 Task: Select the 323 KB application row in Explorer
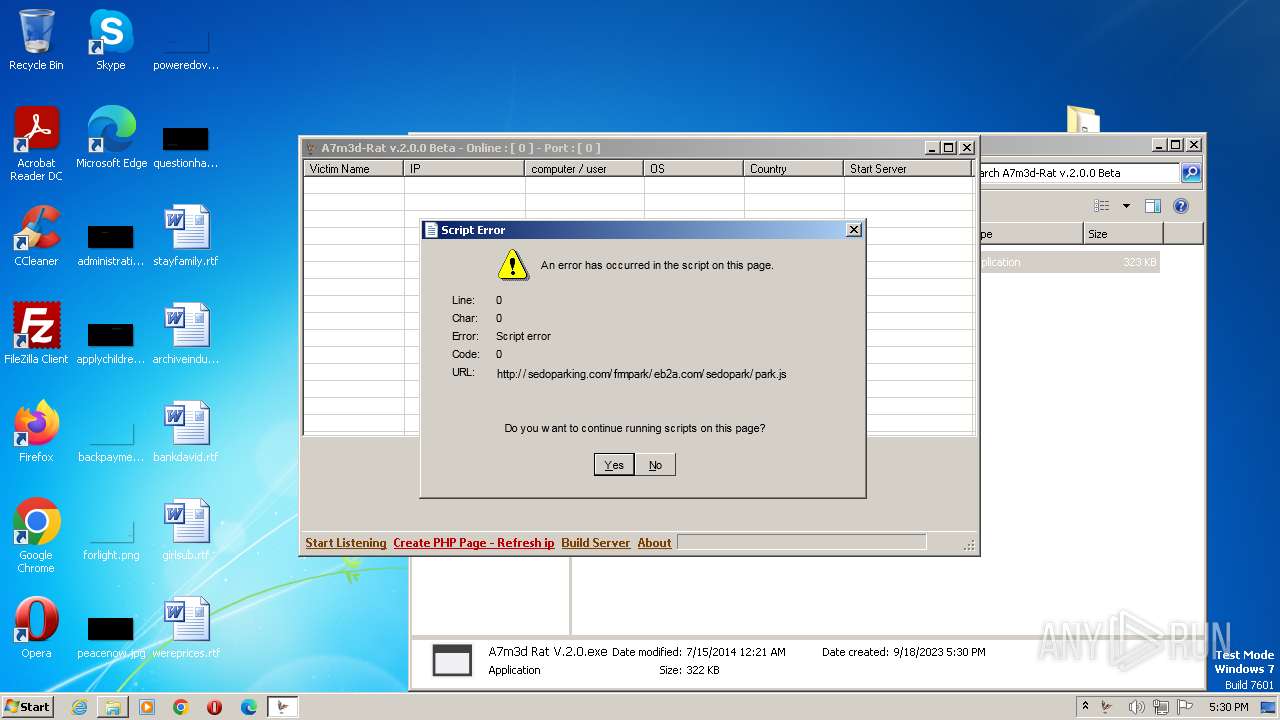1068,262
